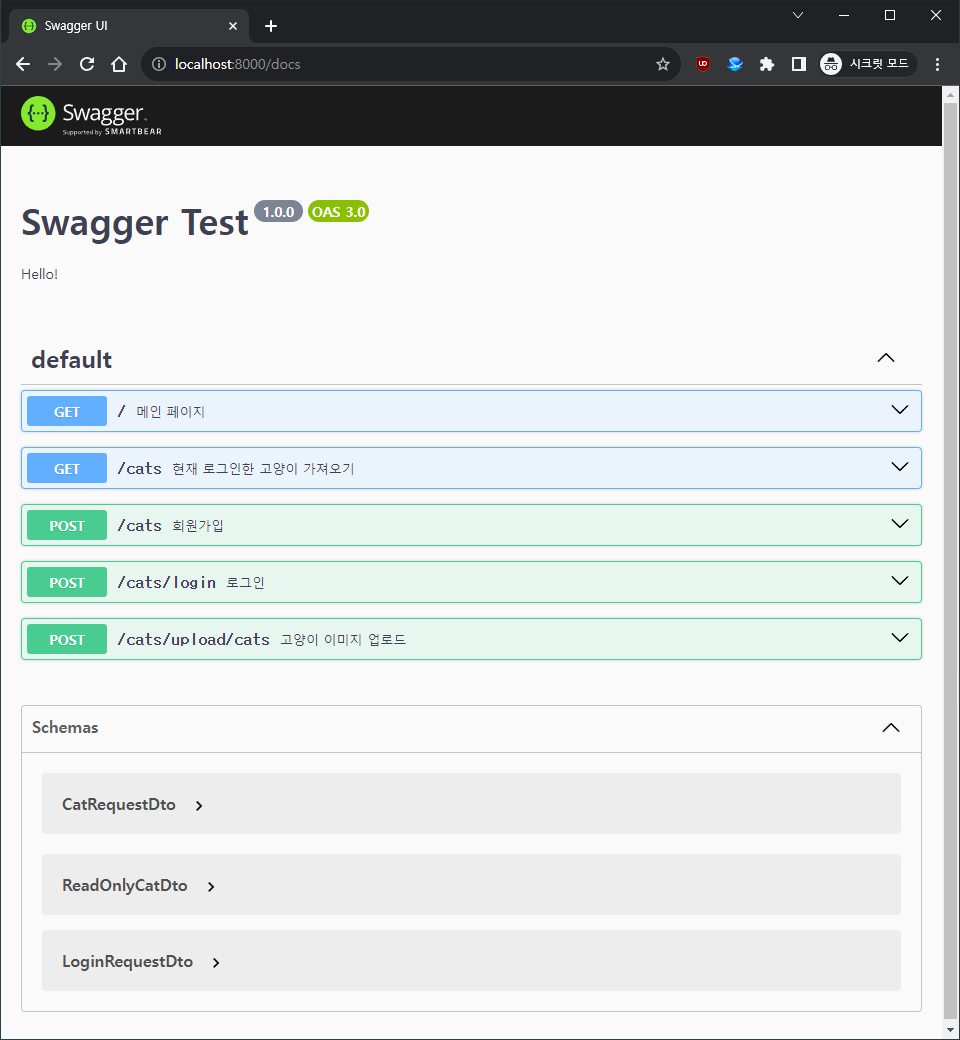Screen dimensions: 960x1040
Task: Go to the browser home page icon
Action: (x=119, y=64)
